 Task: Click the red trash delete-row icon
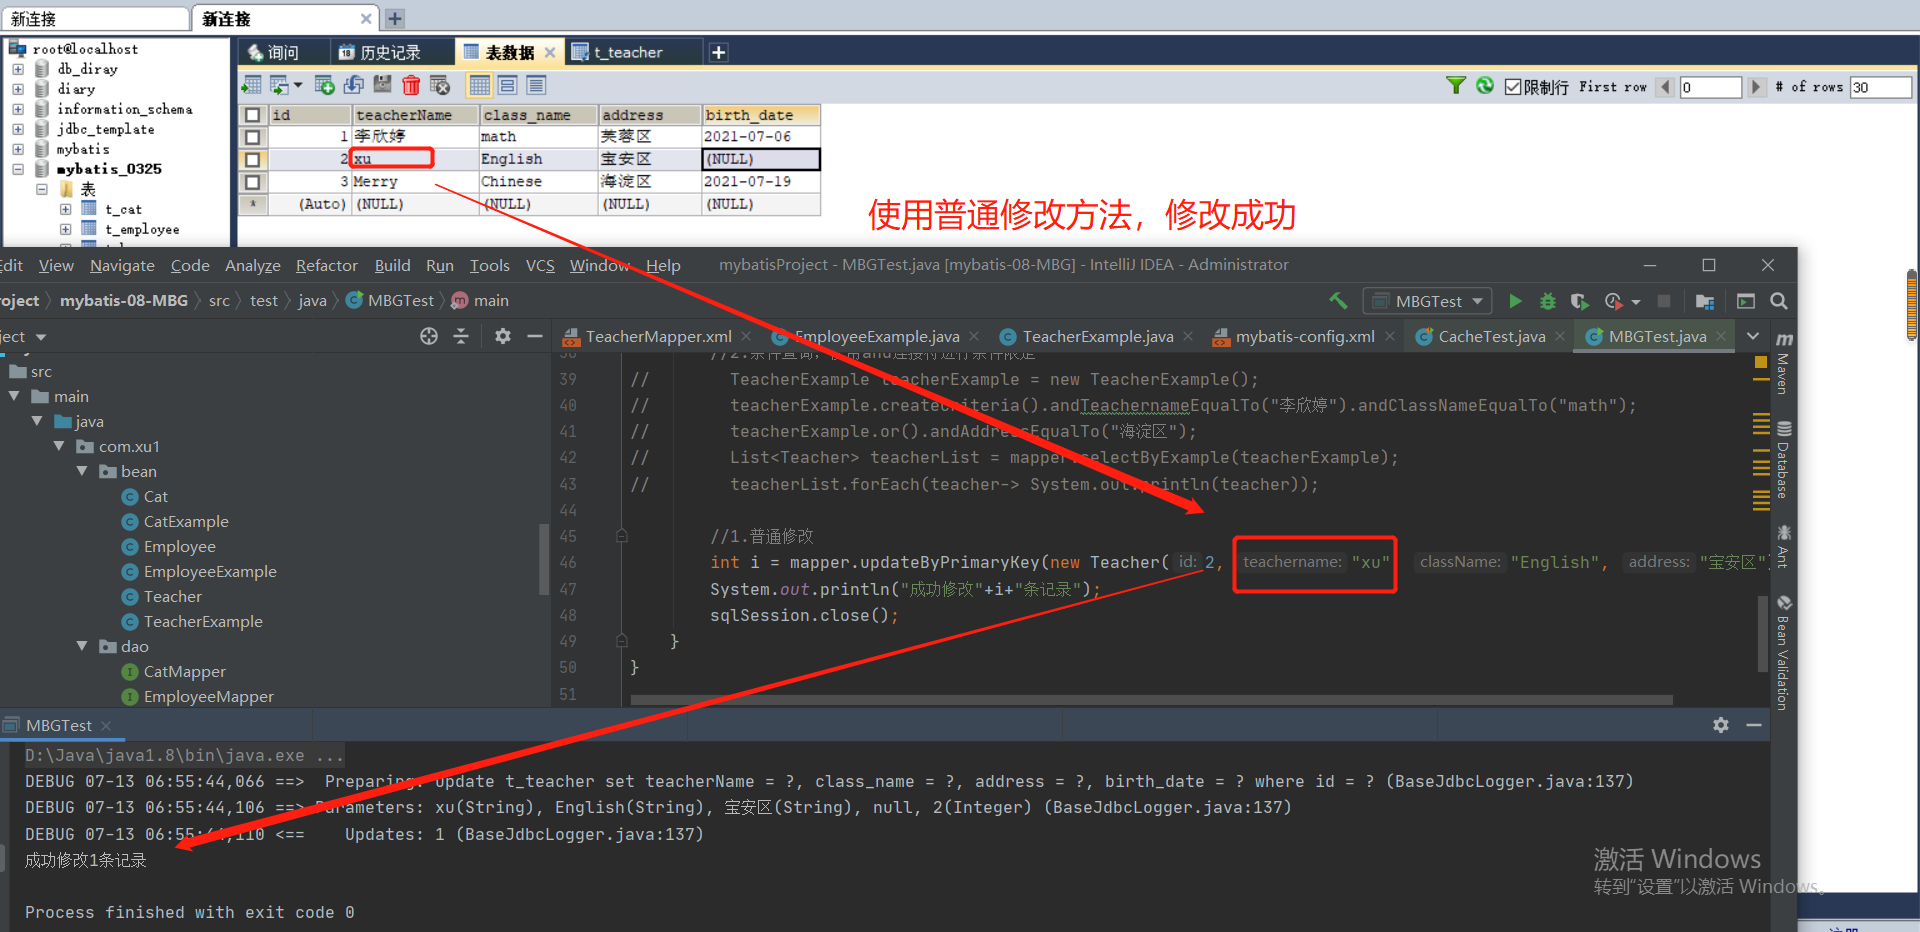(x=411, y=85)
